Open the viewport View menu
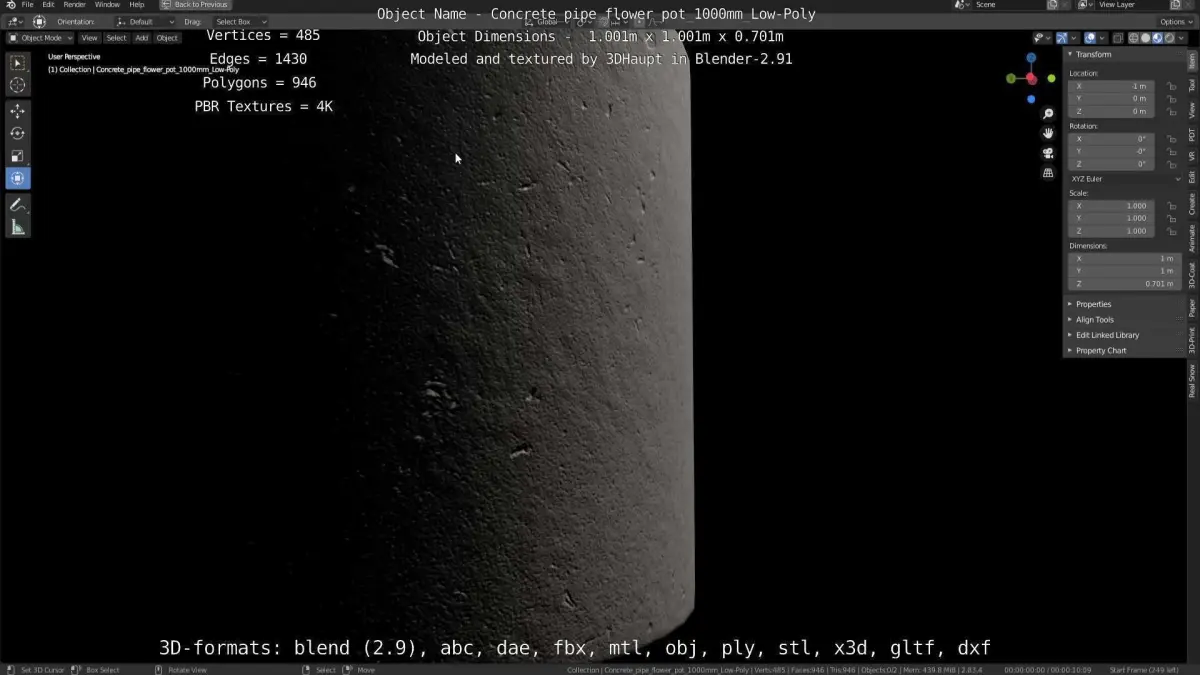 89,38
